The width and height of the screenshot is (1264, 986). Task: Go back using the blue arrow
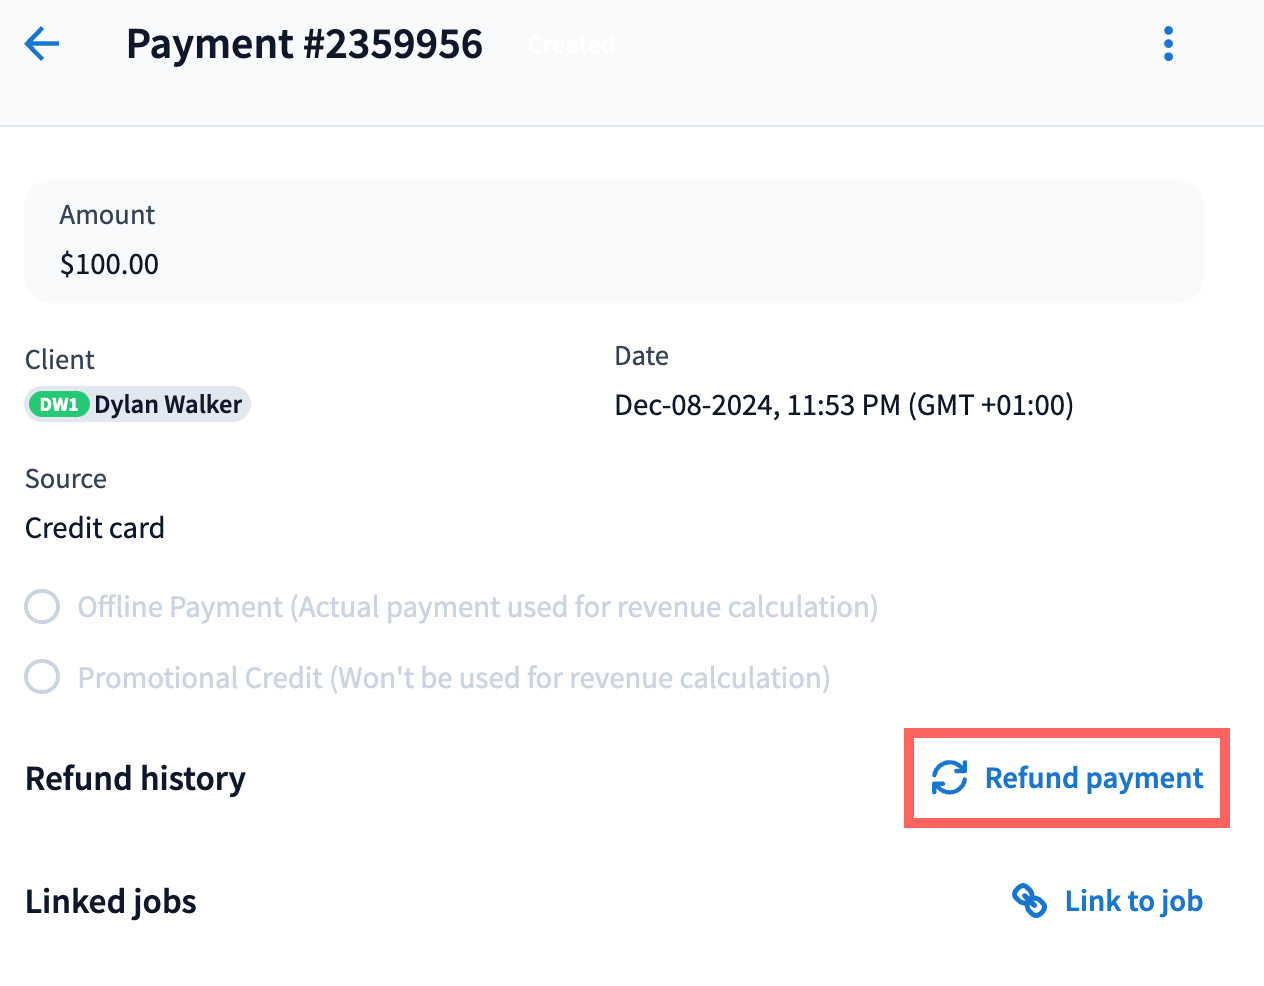tap(42, 44)
